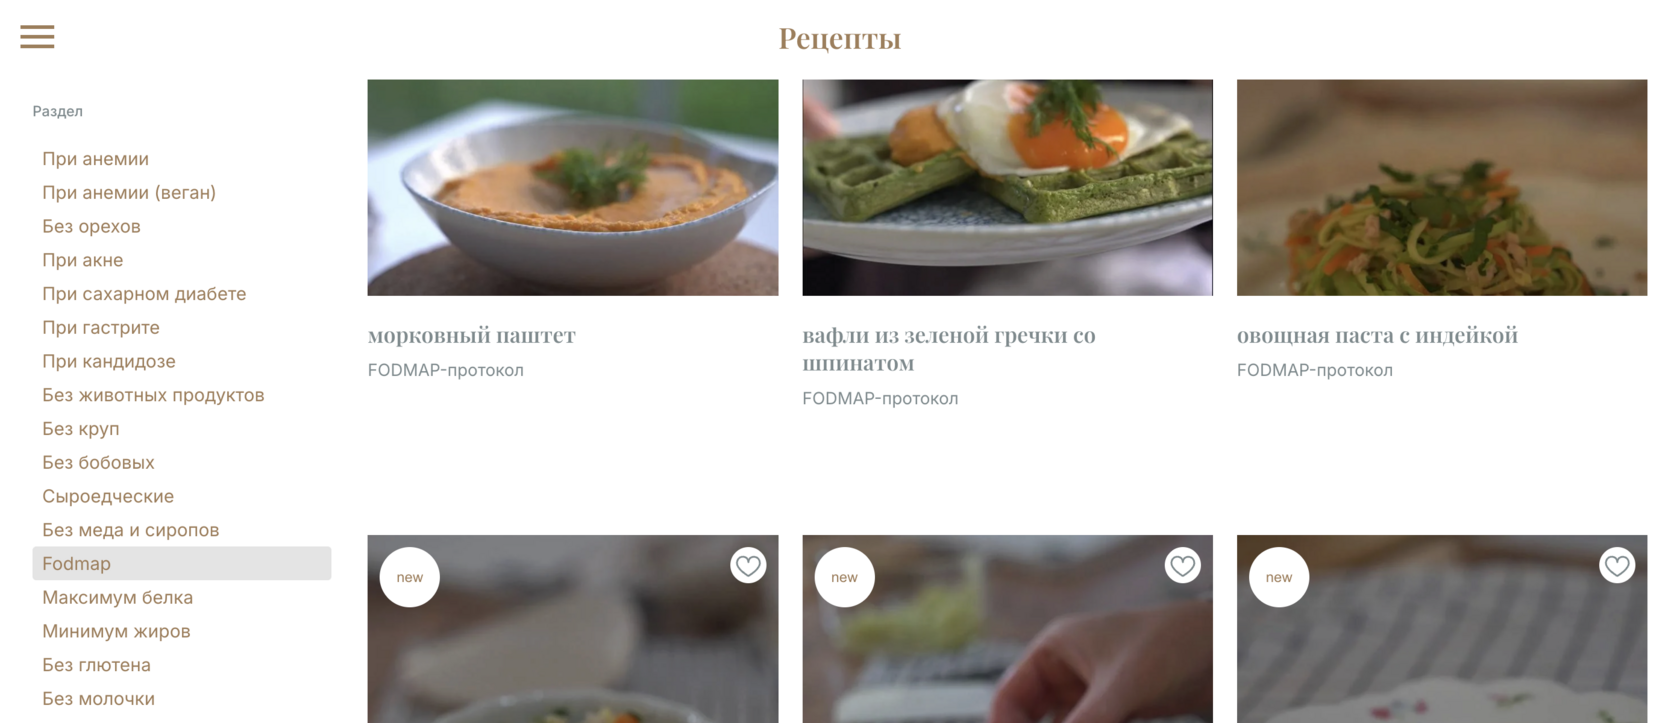Select the 'При анемии' section
Image resolution: width=1680 pixels, height=723 pixels.
pyautogui.click(x=95, y=159)
